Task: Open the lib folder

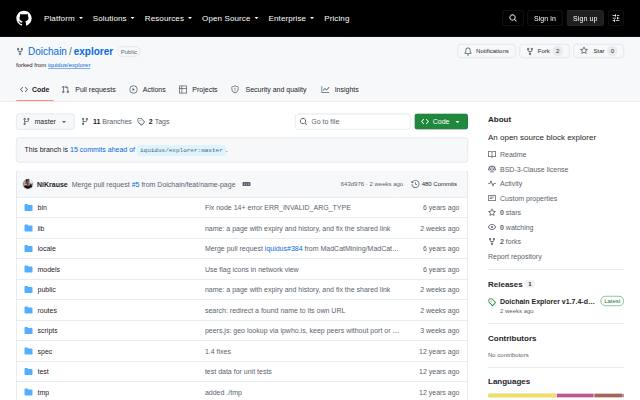Action: 41,228
